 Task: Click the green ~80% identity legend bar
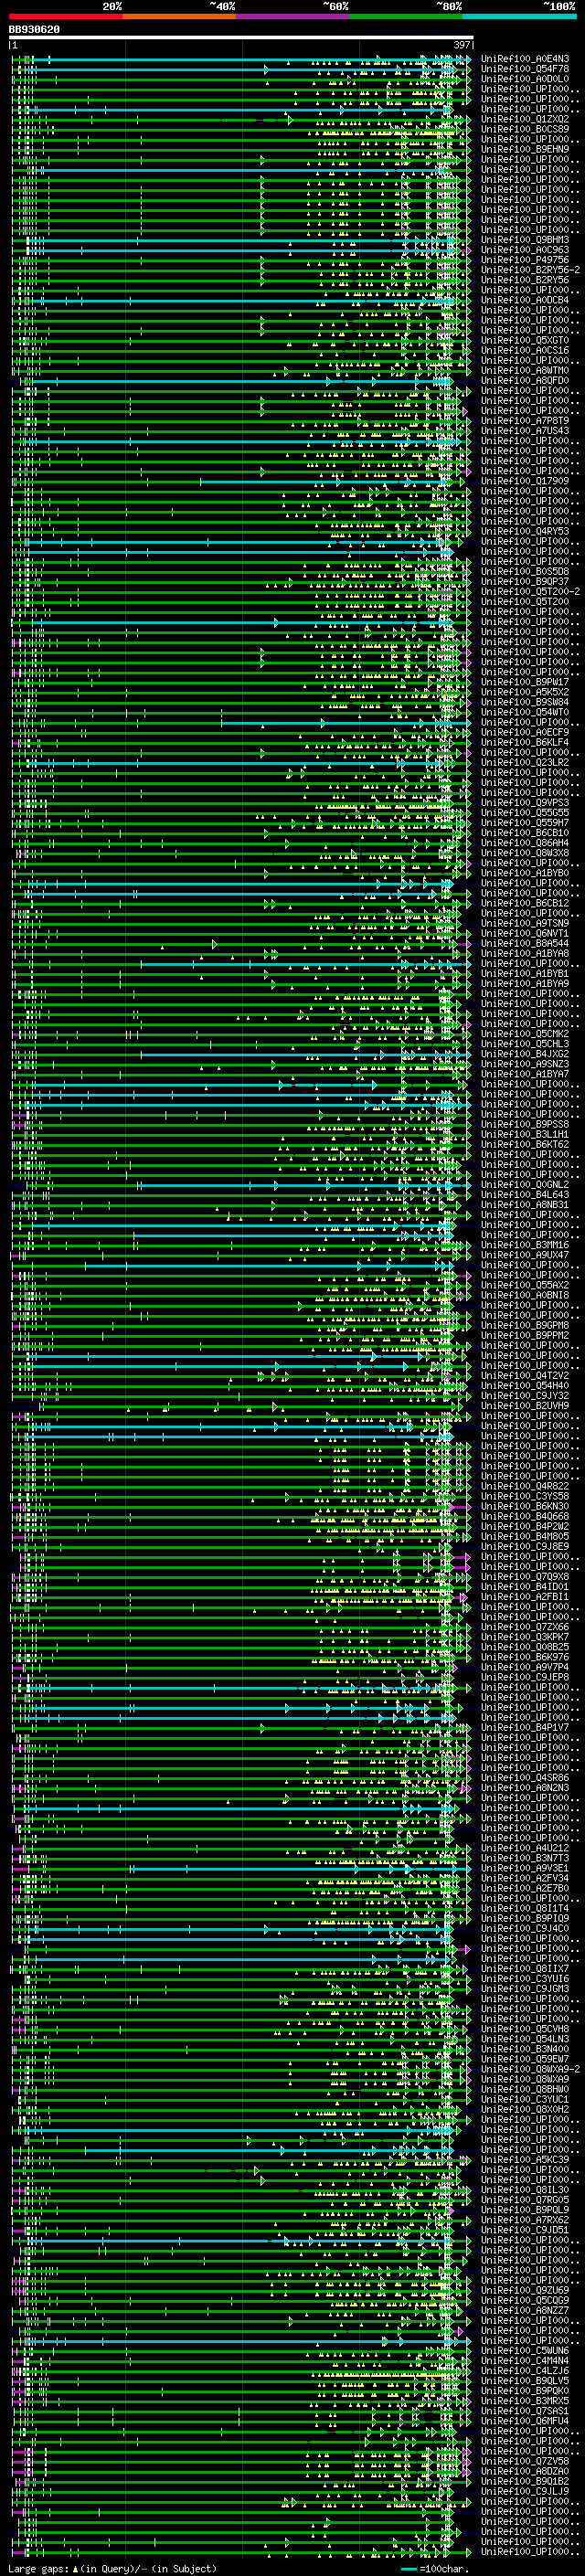pyautogui.click(x=406, y=17)
